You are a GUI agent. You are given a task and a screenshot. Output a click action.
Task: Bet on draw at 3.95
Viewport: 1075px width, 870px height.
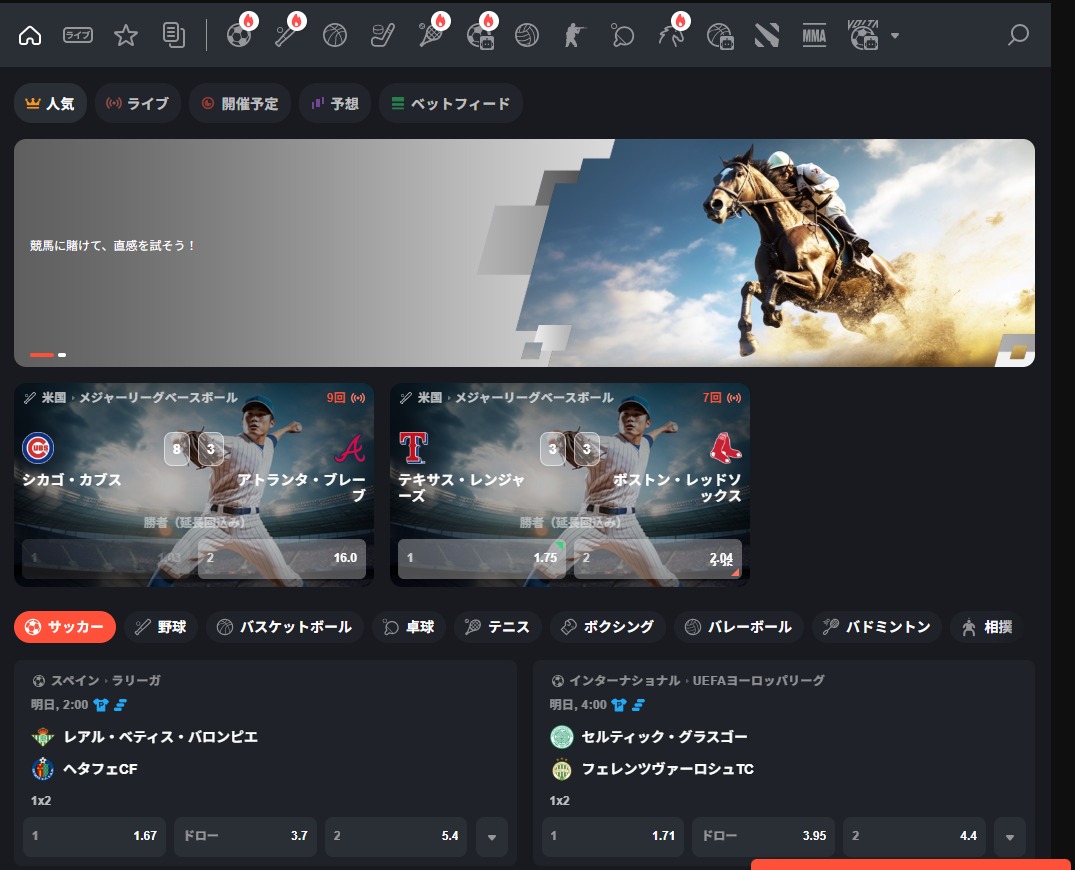click(764, 836)
